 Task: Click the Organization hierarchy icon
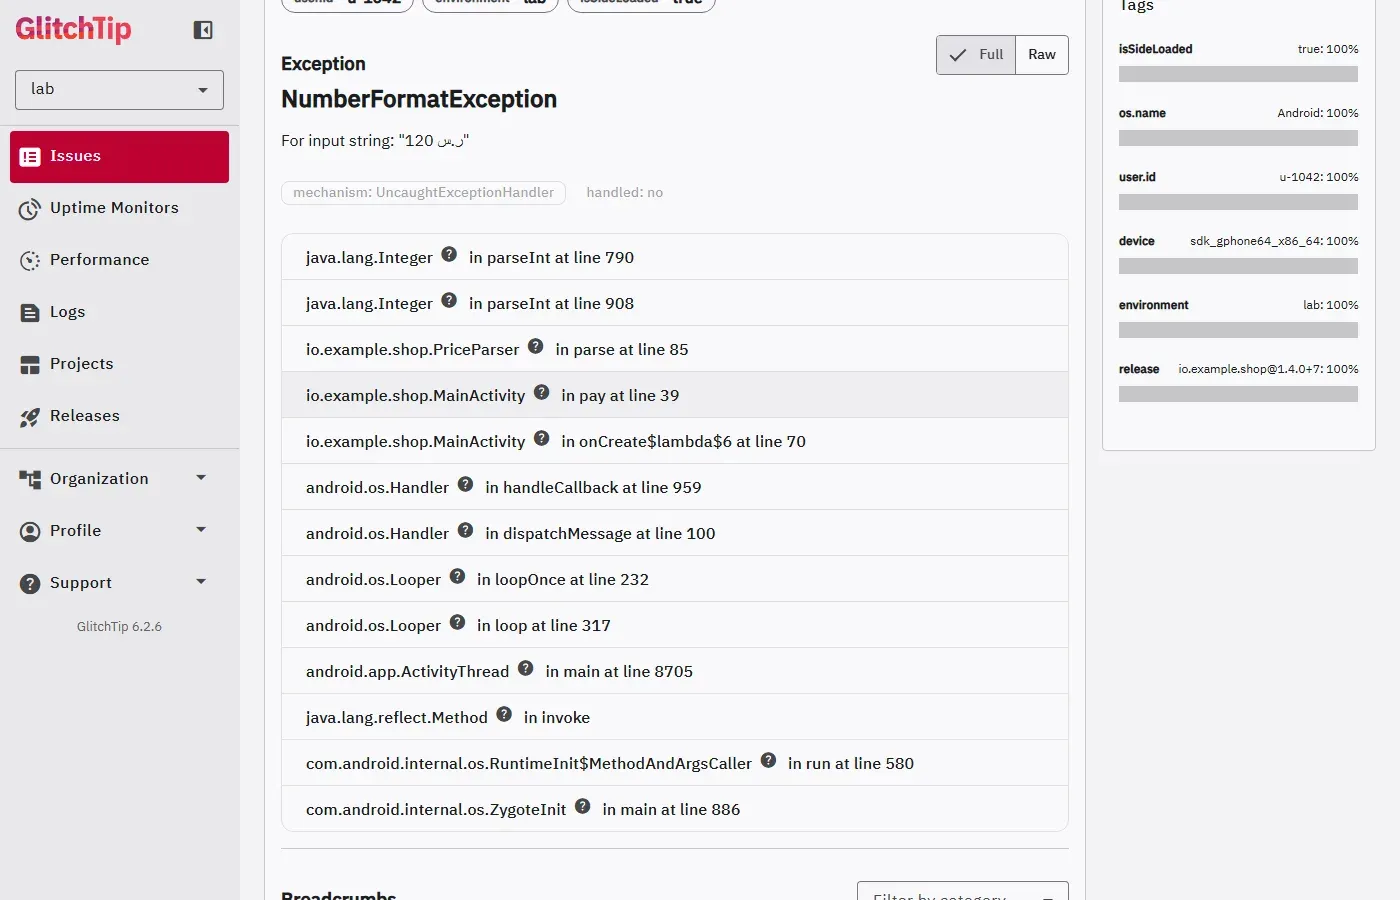pos(30,480)
